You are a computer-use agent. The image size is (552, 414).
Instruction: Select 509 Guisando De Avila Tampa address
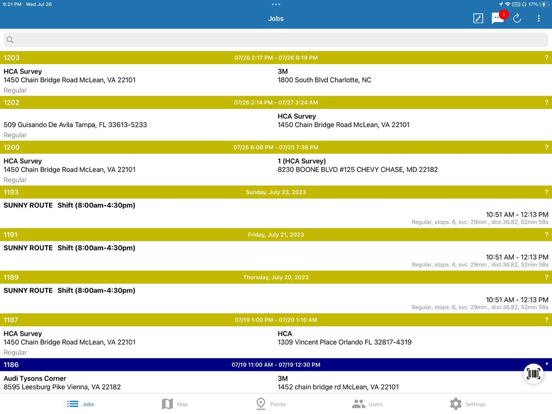[75, 125]
